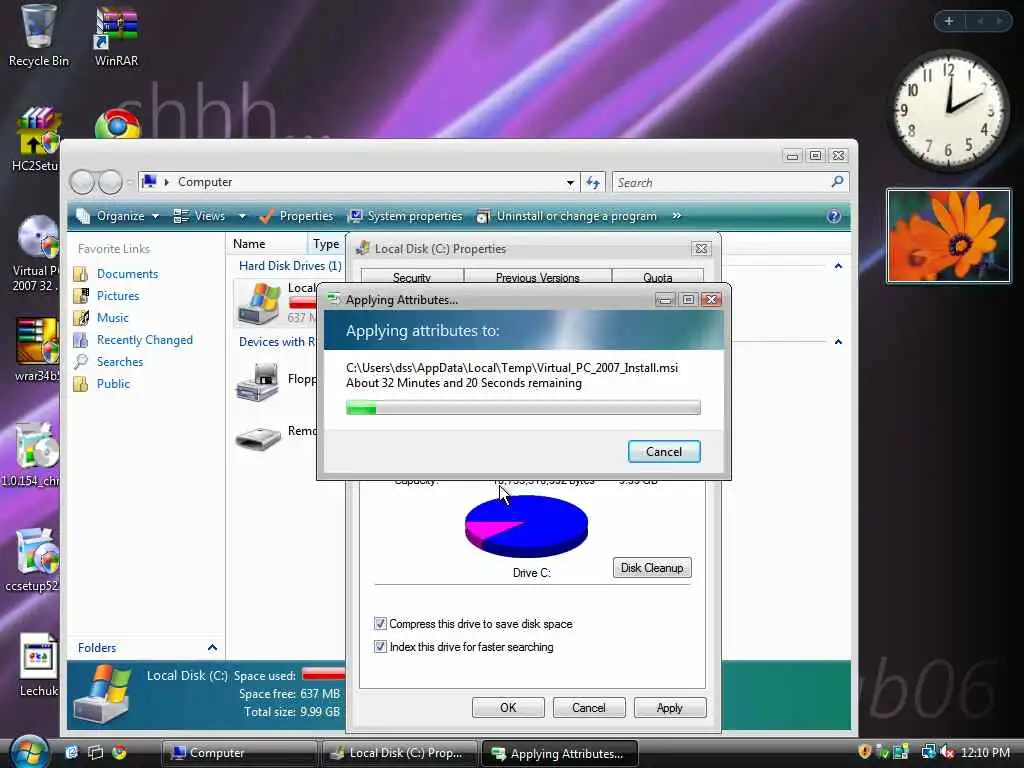The width and height of the screenshot is (1024, 768).
Task: Click the Internet Explorer quick launch icon
Action: [x=71, y=752]
